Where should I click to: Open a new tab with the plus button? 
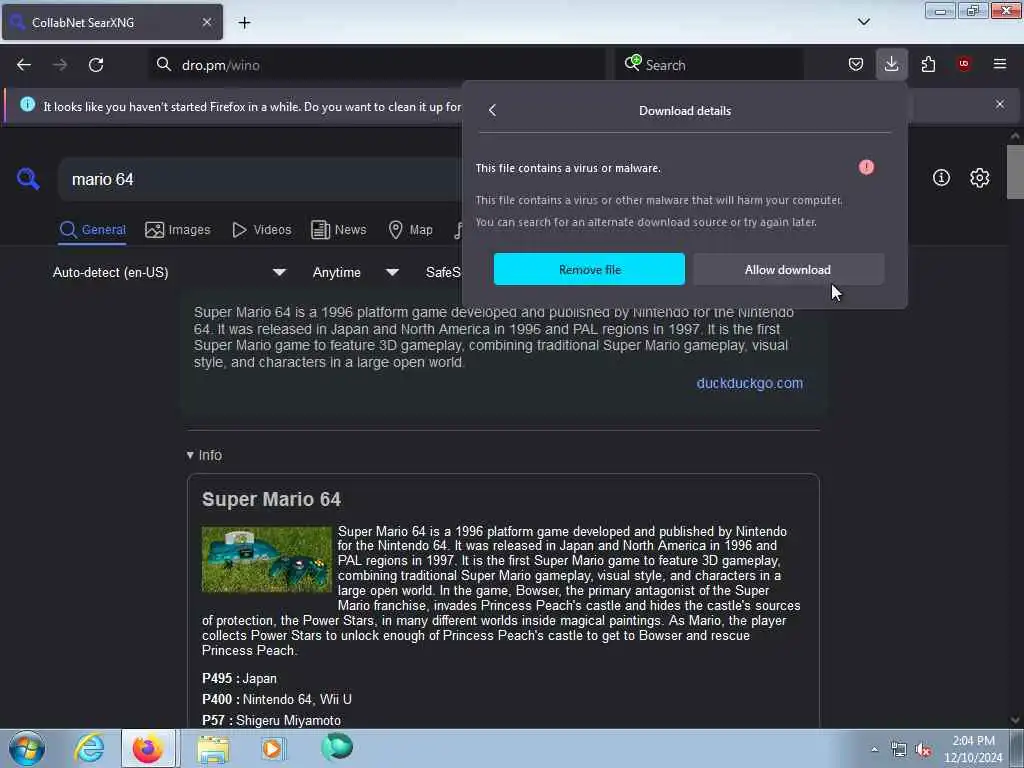coord(244,22)
